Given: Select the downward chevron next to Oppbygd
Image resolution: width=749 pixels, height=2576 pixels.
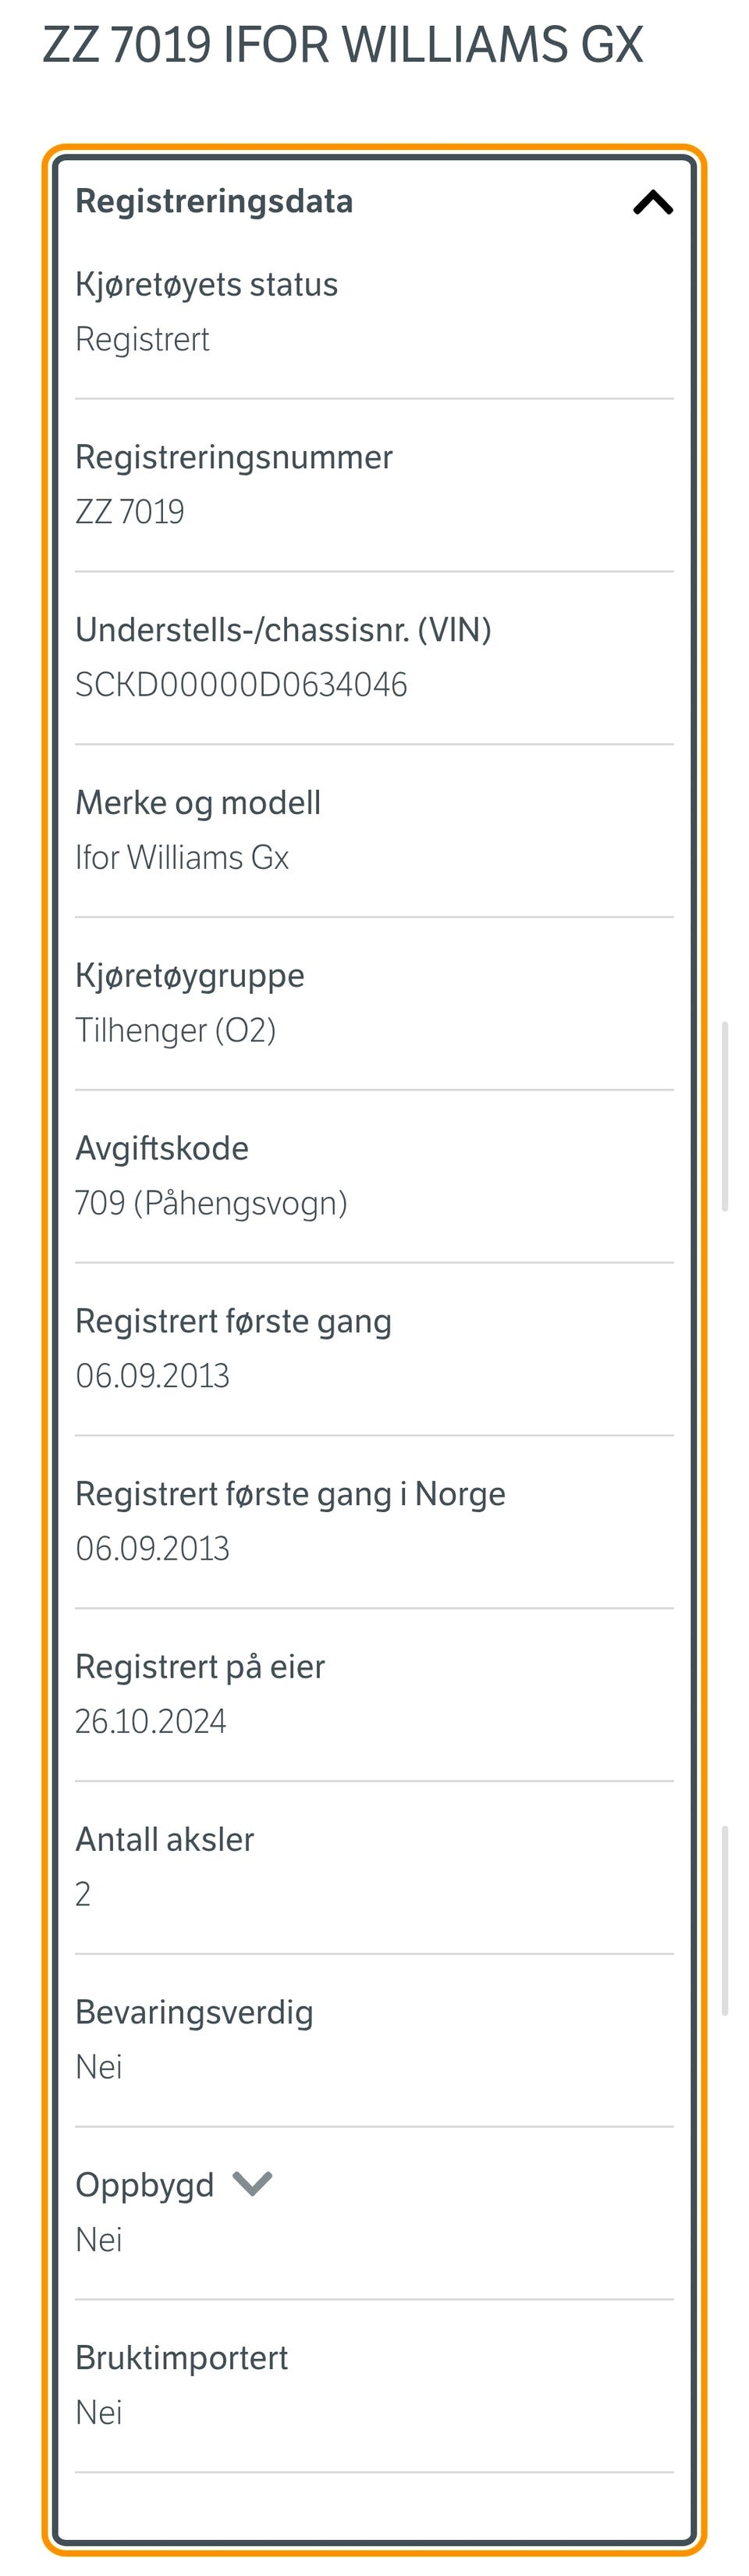Looking at the screenshot, I should (253, 2184).
